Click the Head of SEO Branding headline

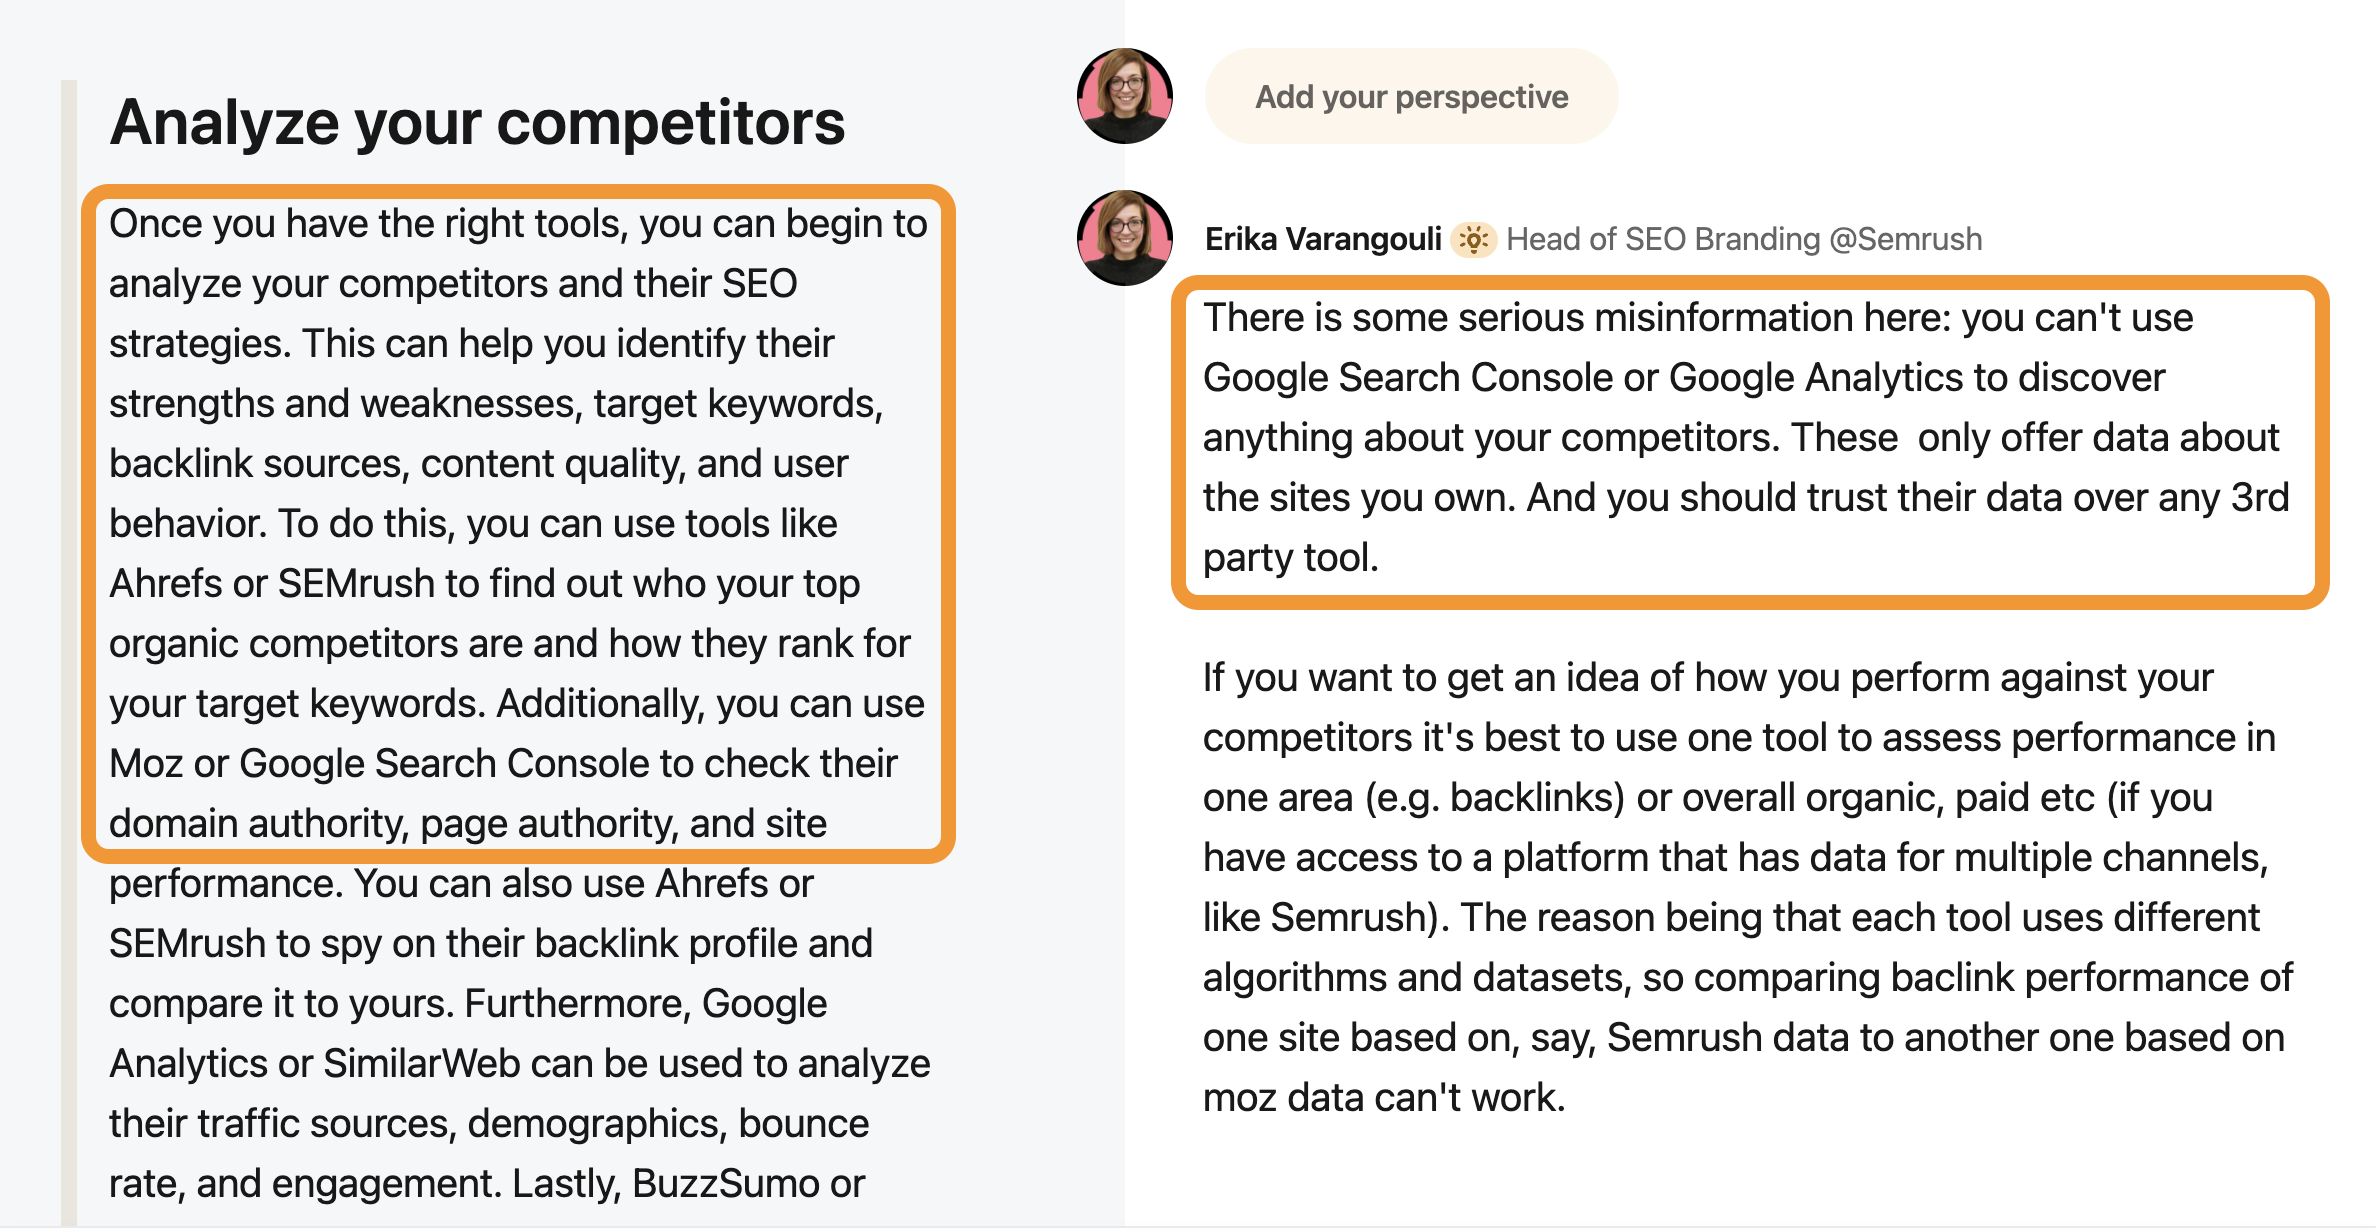[x=1743, y=239]
